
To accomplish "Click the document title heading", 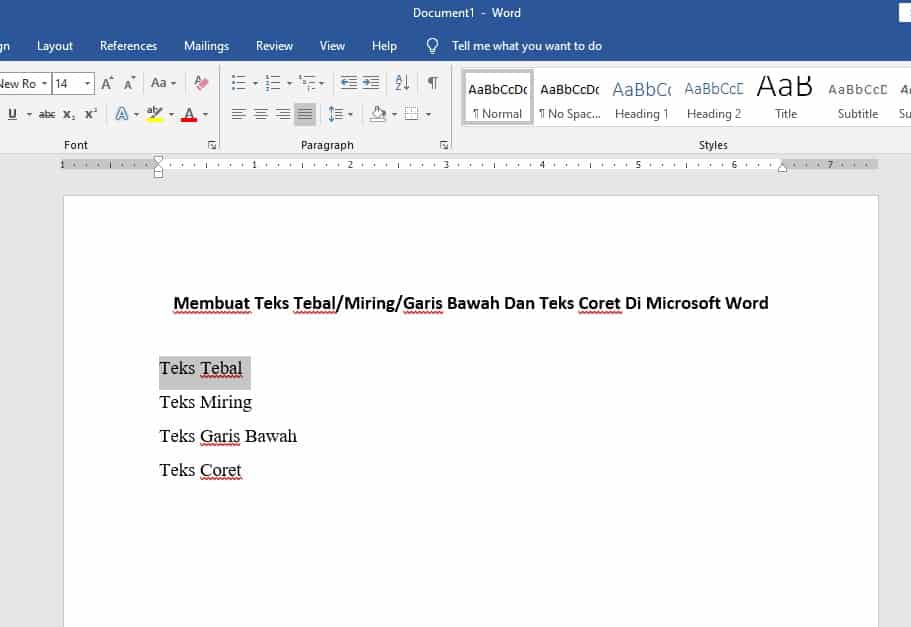I will [471, 303].
